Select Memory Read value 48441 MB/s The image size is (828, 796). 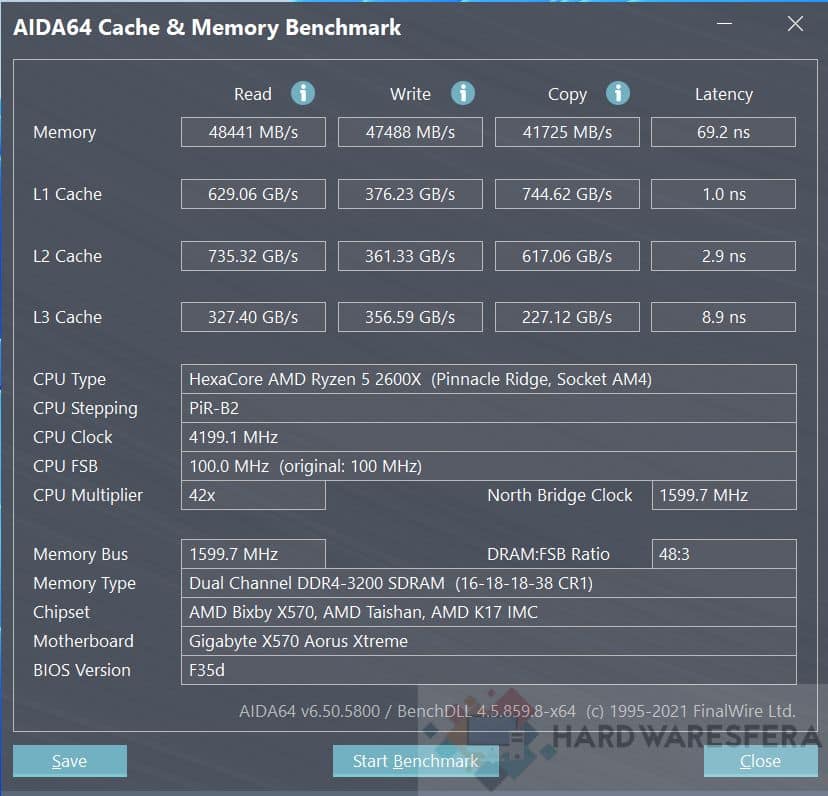coord(253,132)
